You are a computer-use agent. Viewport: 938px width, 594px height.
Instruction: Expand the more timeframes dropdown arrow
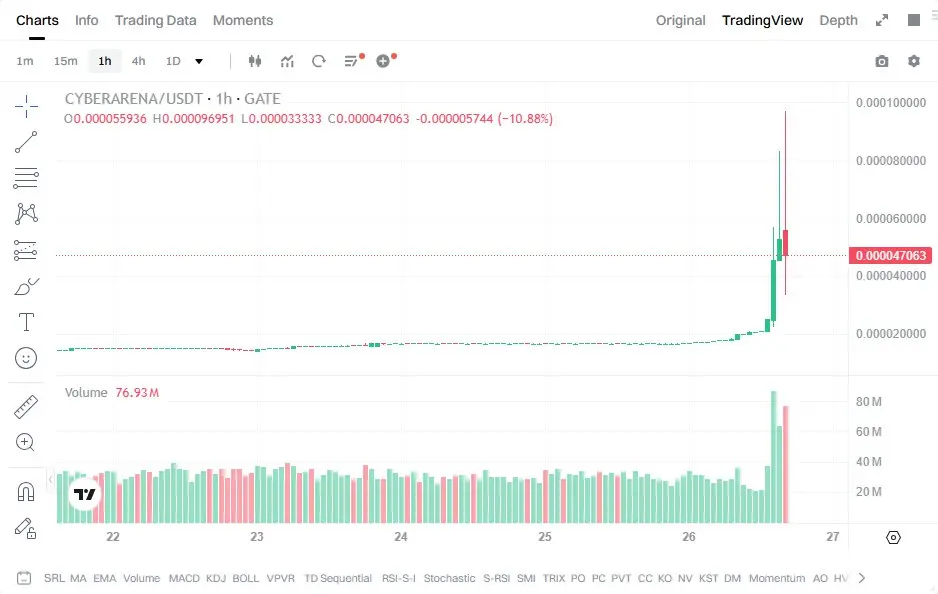(x=199, y=61)
